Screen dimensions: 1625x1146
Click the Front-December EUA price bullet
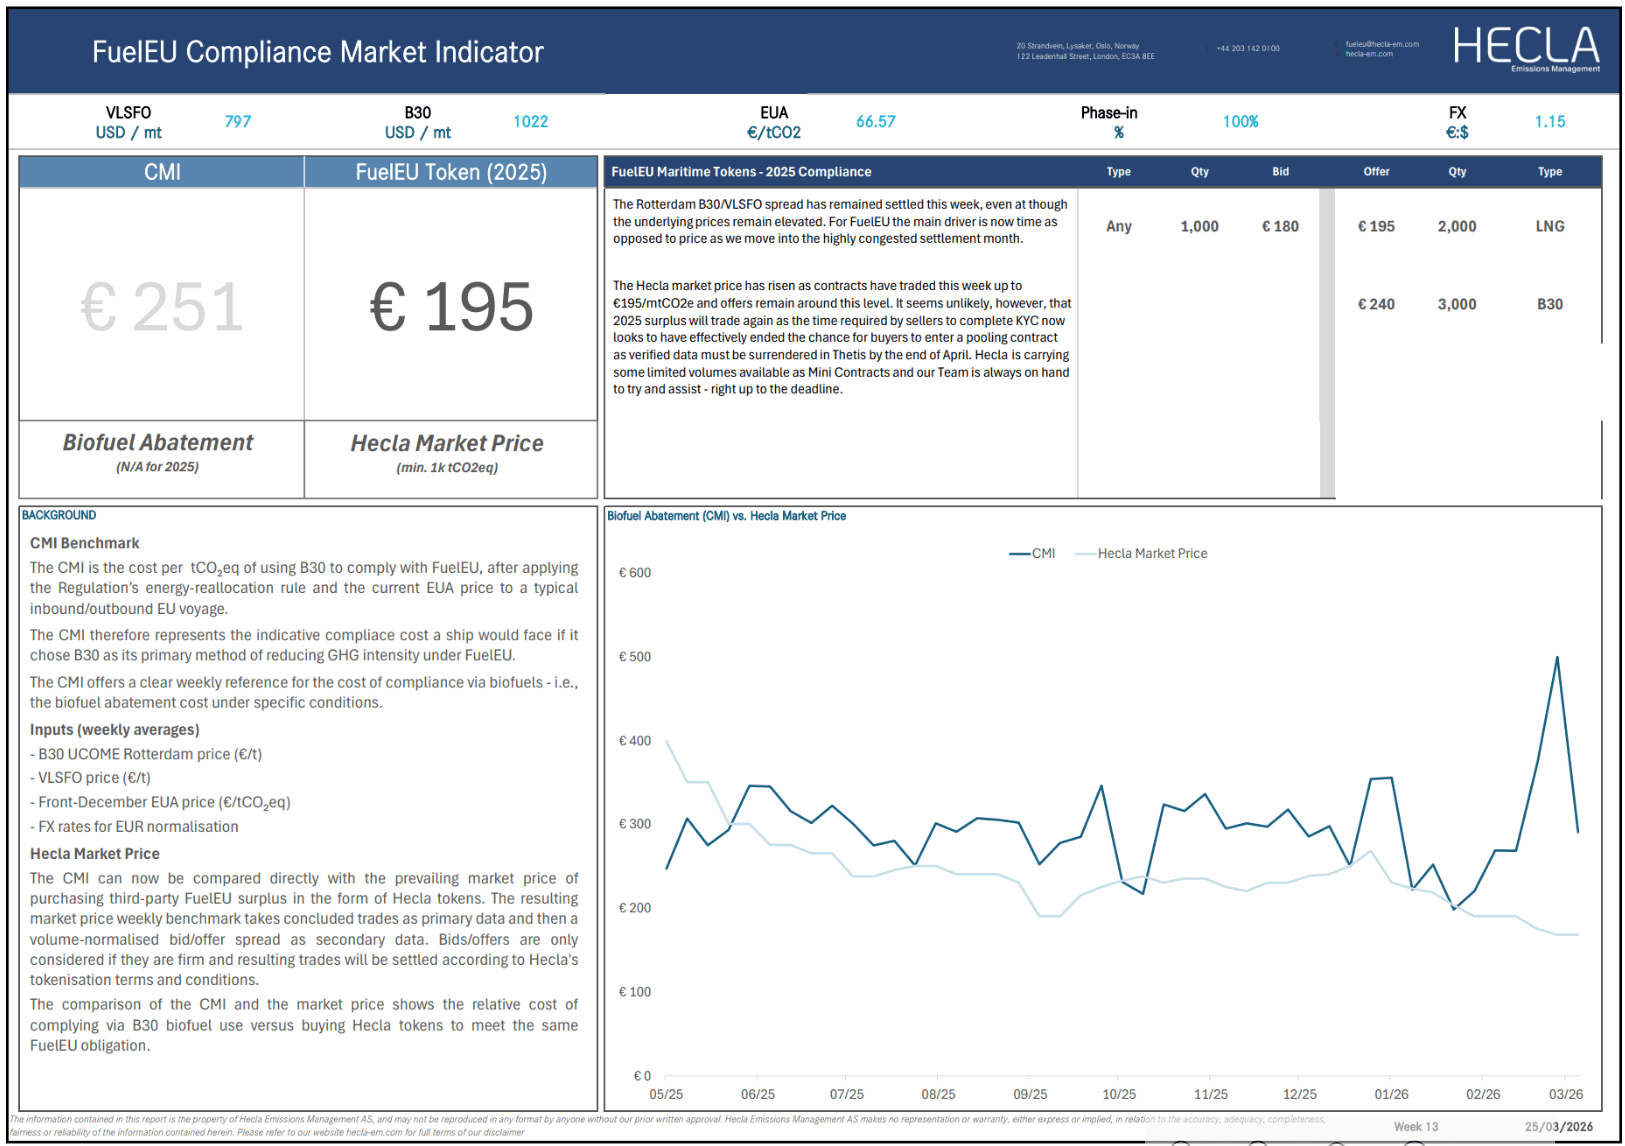point(160,803)
